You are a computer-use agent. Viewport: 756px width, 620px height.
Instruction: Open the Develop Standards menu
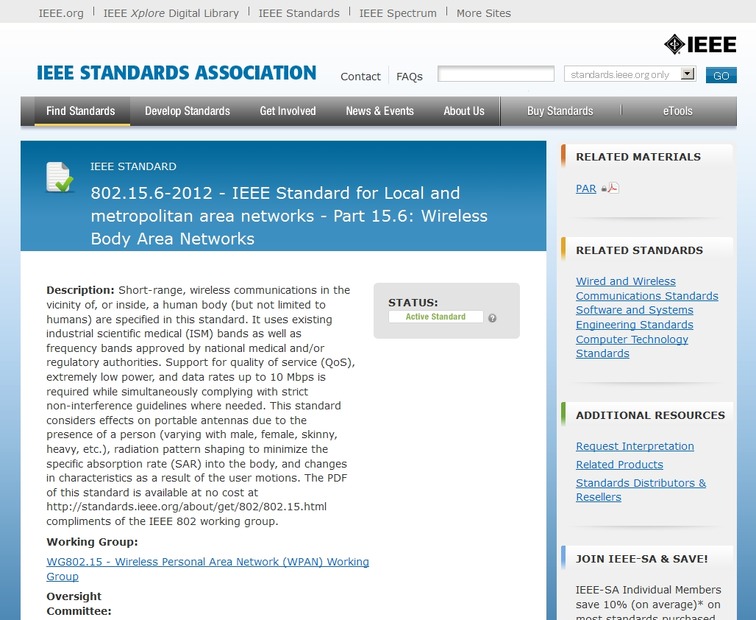188,111
